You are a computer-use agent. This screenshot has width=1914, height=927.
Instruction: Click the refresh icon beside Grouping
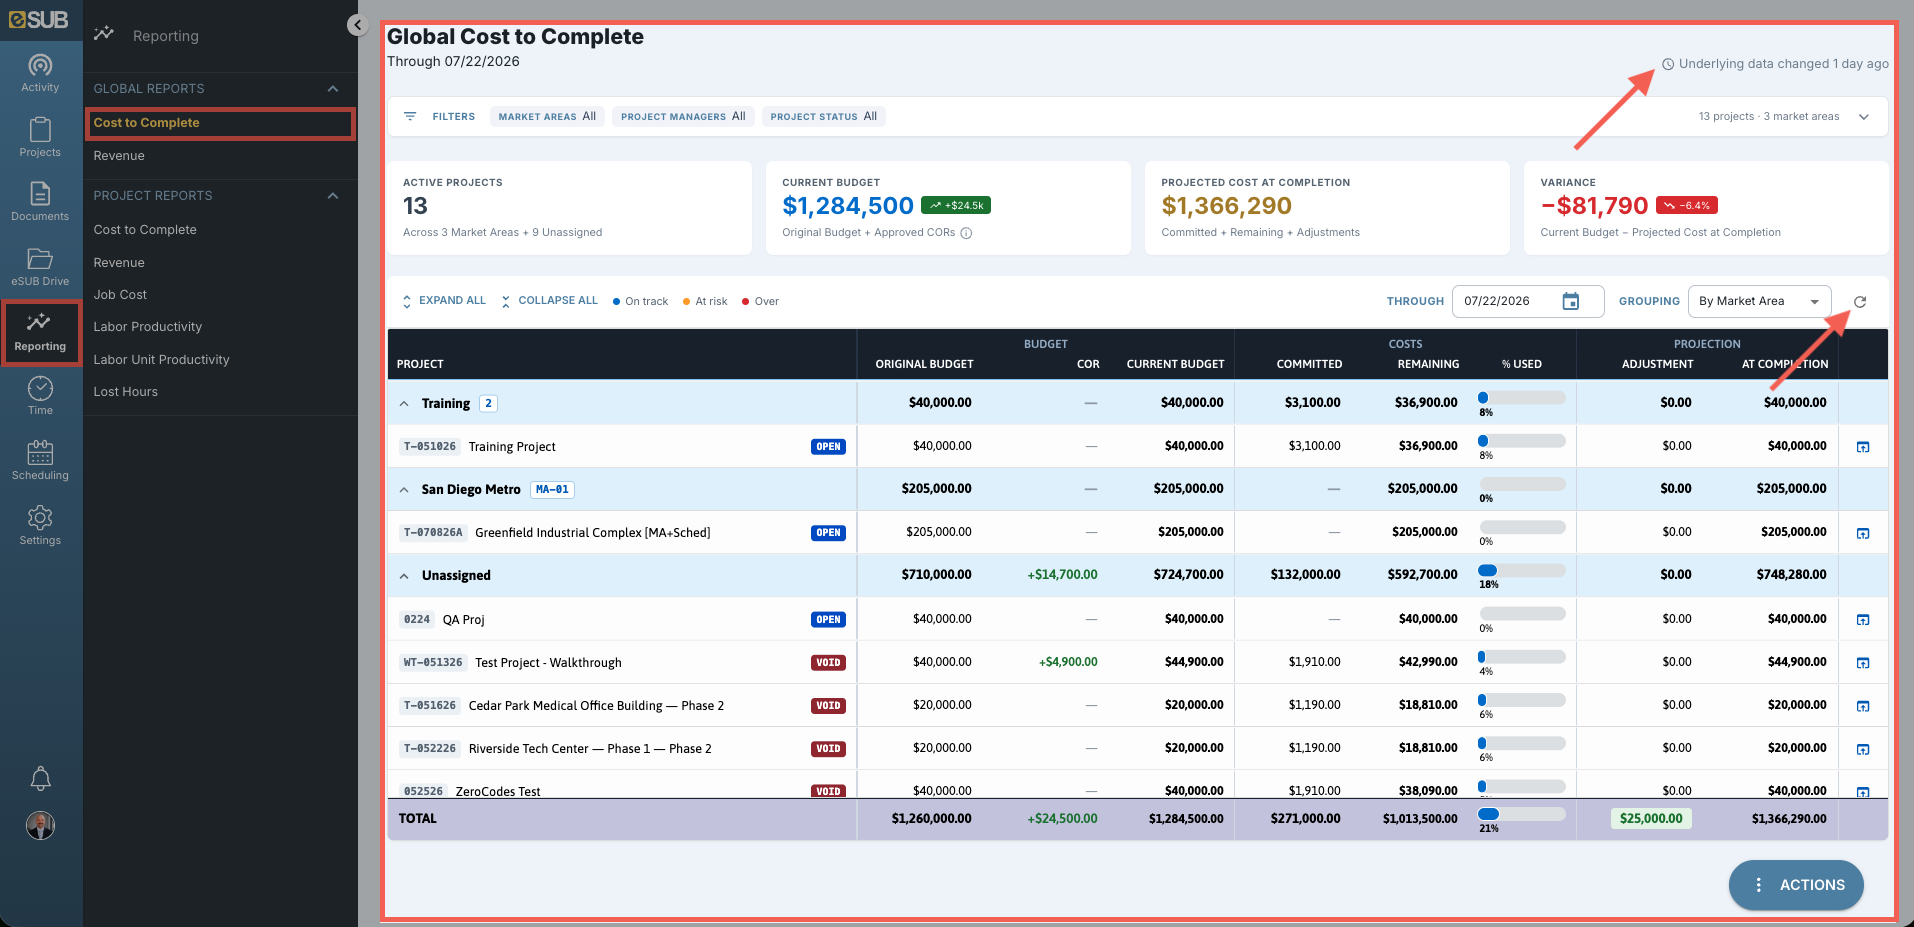1860,301
